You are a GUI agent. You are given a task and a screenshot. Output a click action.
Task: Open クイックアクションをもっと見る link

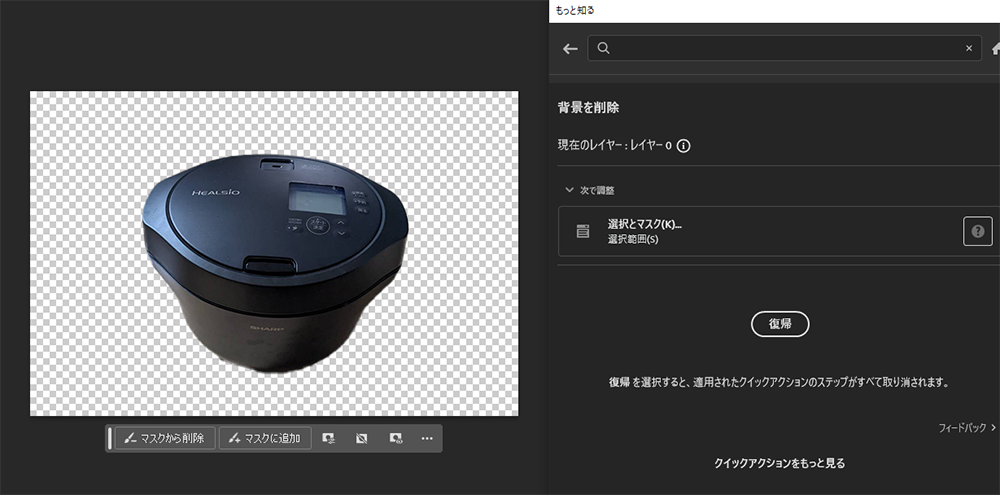(x=779, y=463)
